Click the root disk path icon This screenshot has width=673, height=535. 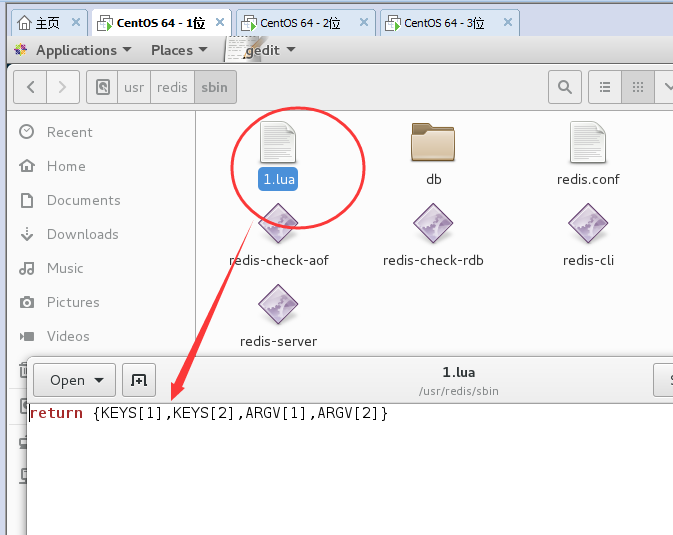tap(103, 87)
